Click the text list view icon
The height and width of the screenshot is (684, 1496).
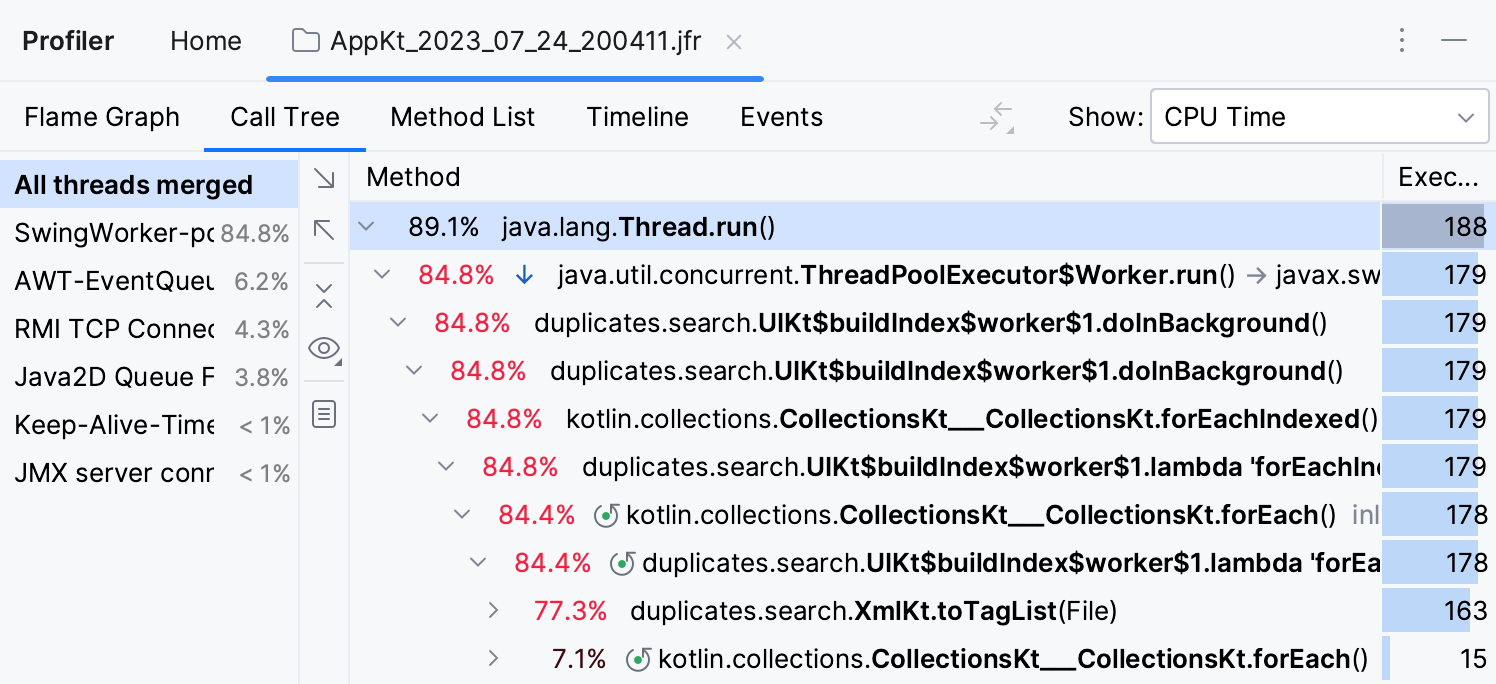pyautogui.click(x=324, y=413)
